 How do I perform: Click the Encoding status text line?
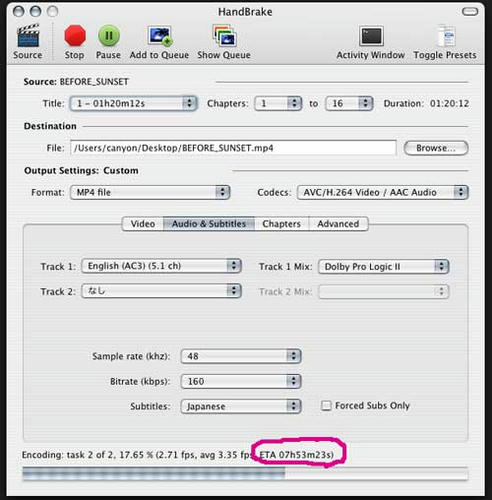(x=178, y=455)
